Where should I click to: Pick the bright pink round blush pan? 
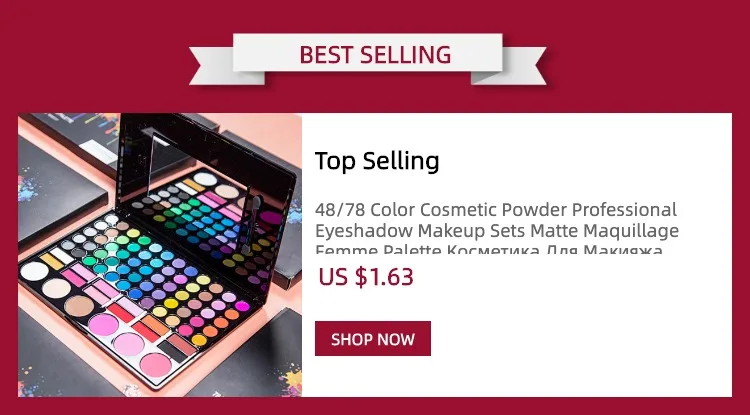(x=103, y=325)
